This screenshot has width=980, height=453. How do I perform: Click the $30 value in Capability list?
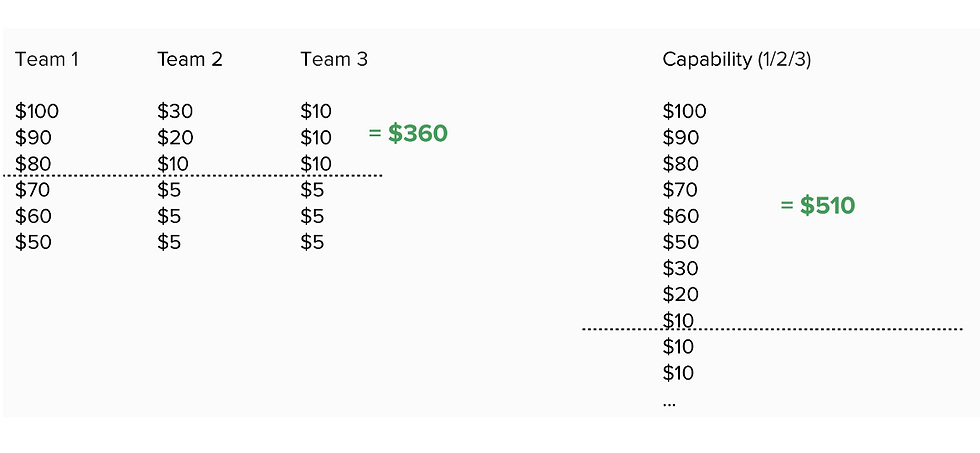pyautogui.click(x=681, y=268)
